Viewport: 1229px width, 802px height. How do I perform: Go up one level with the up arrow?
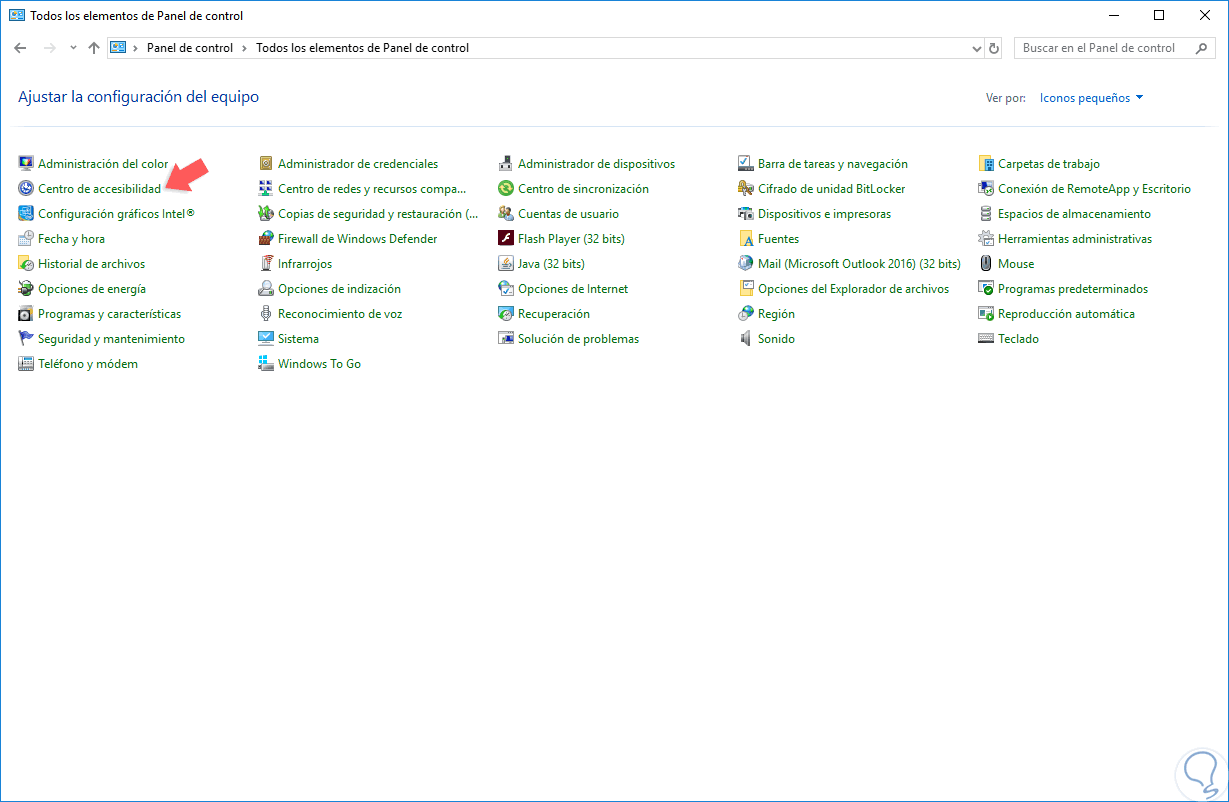(93, 48)
